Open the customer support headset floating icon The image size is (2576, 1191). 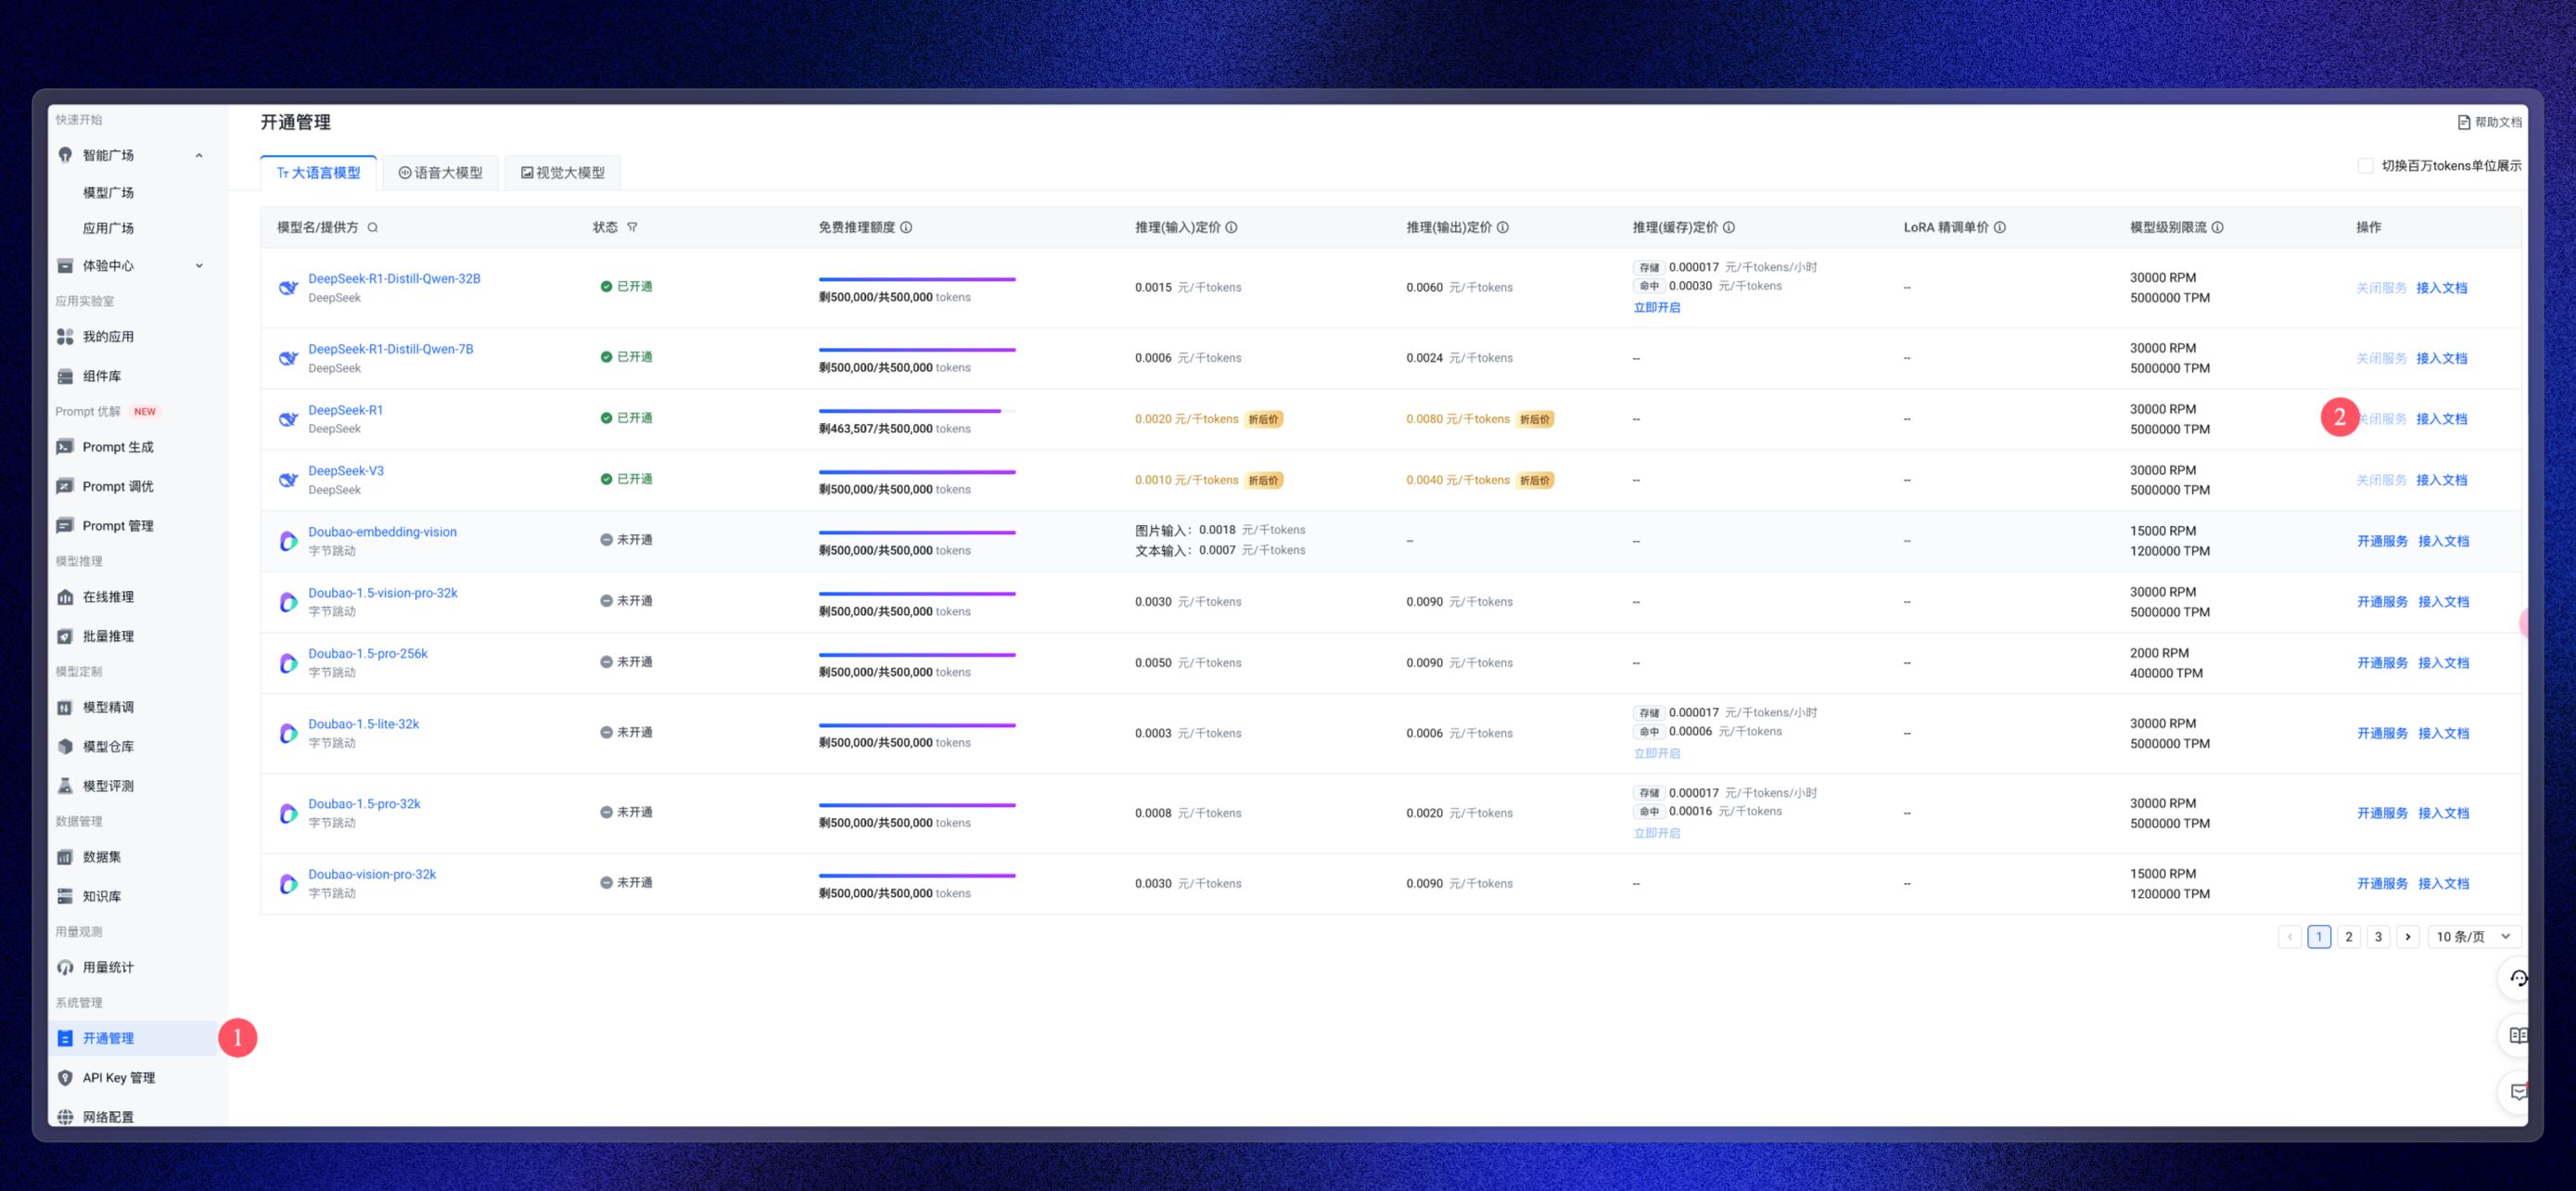coord(2518,978)
